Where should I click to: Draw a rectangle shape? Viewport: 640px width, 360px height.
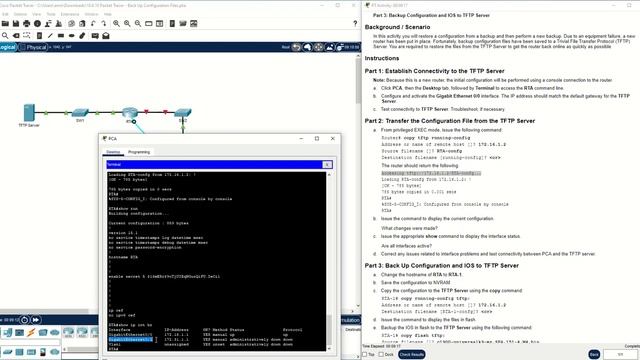61,36
